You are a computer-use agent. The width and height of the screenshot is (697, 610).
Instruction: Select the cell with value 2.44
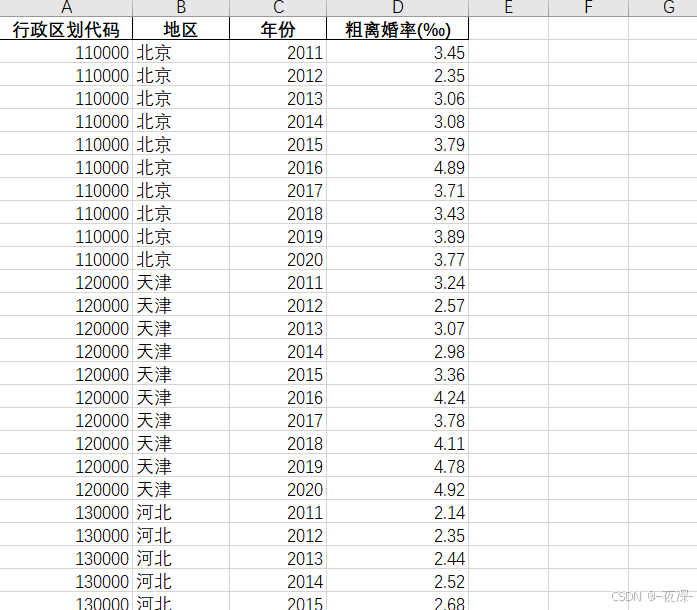[398, 558]
